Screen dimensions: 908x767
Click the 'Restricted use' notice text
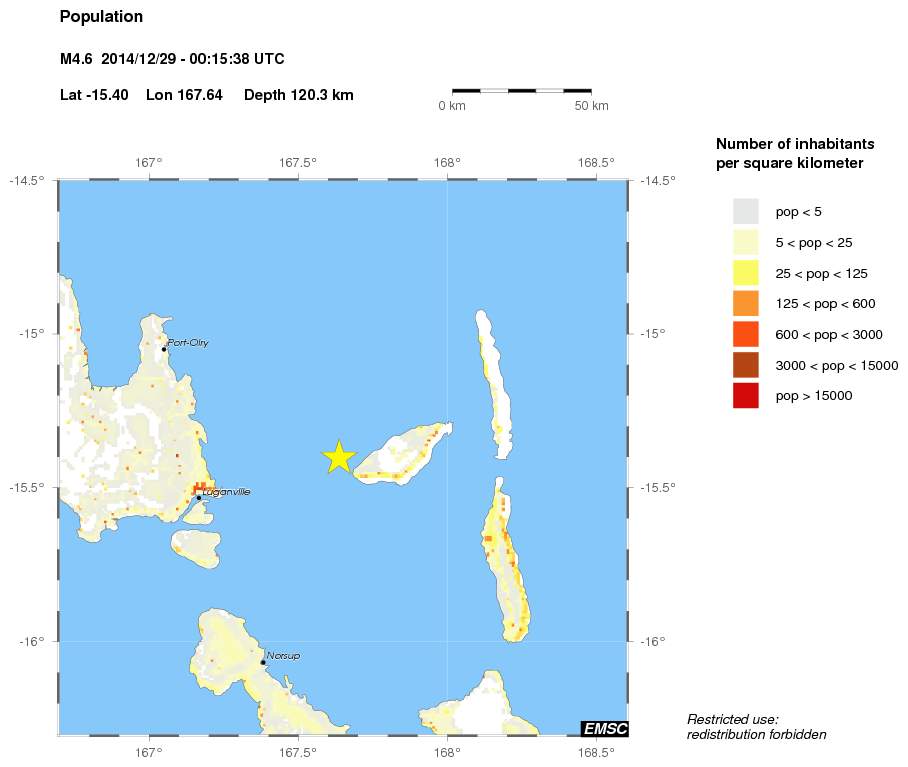(x=756, y=727)
